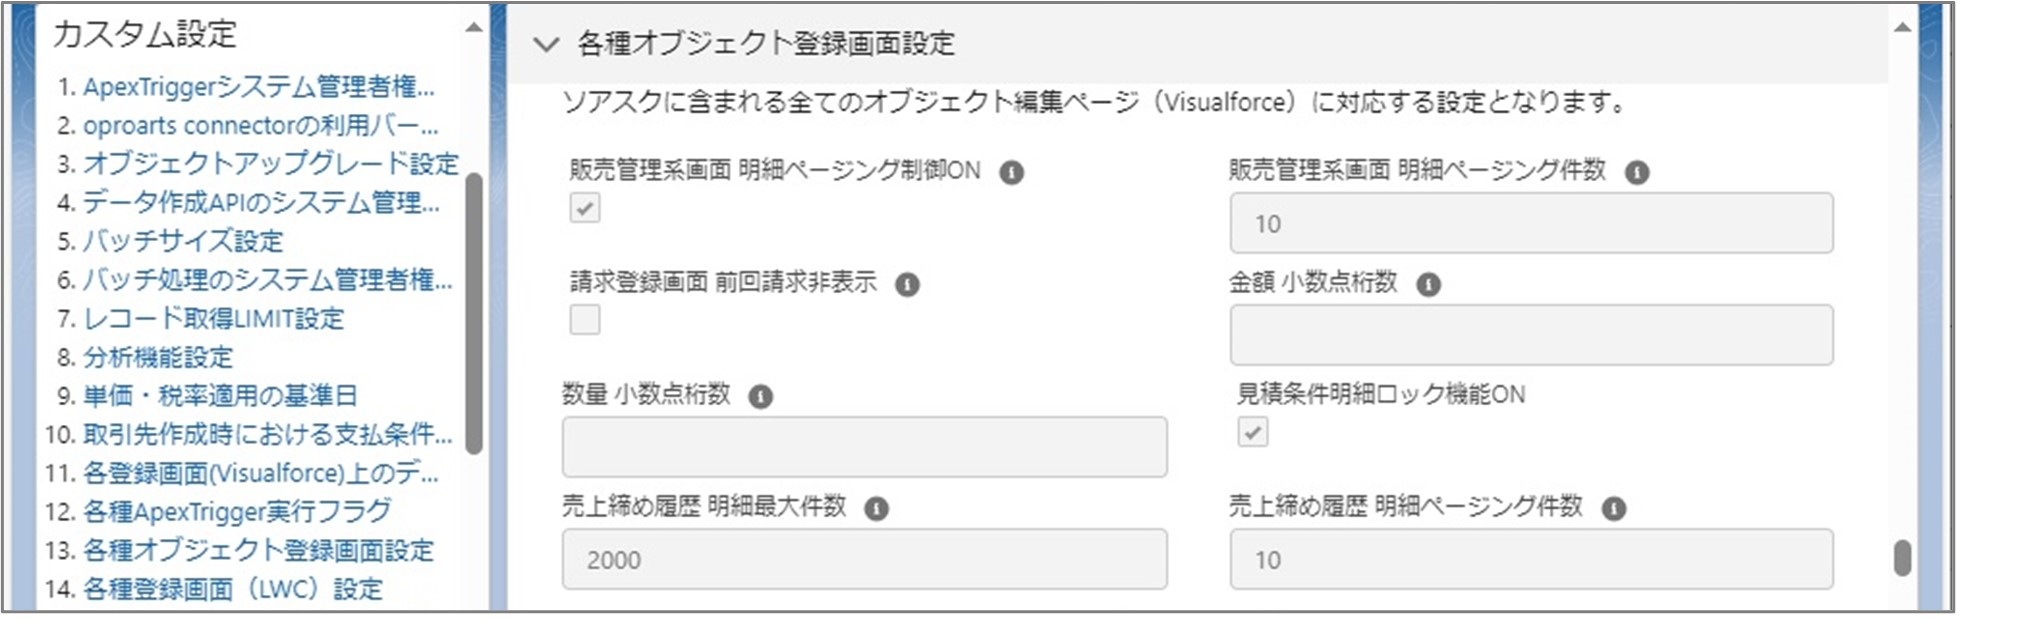Viewport: 2027px width, 619px height.
Task: View info icon beside 金額 小数点桁数
Action: tap(1428, 285)
